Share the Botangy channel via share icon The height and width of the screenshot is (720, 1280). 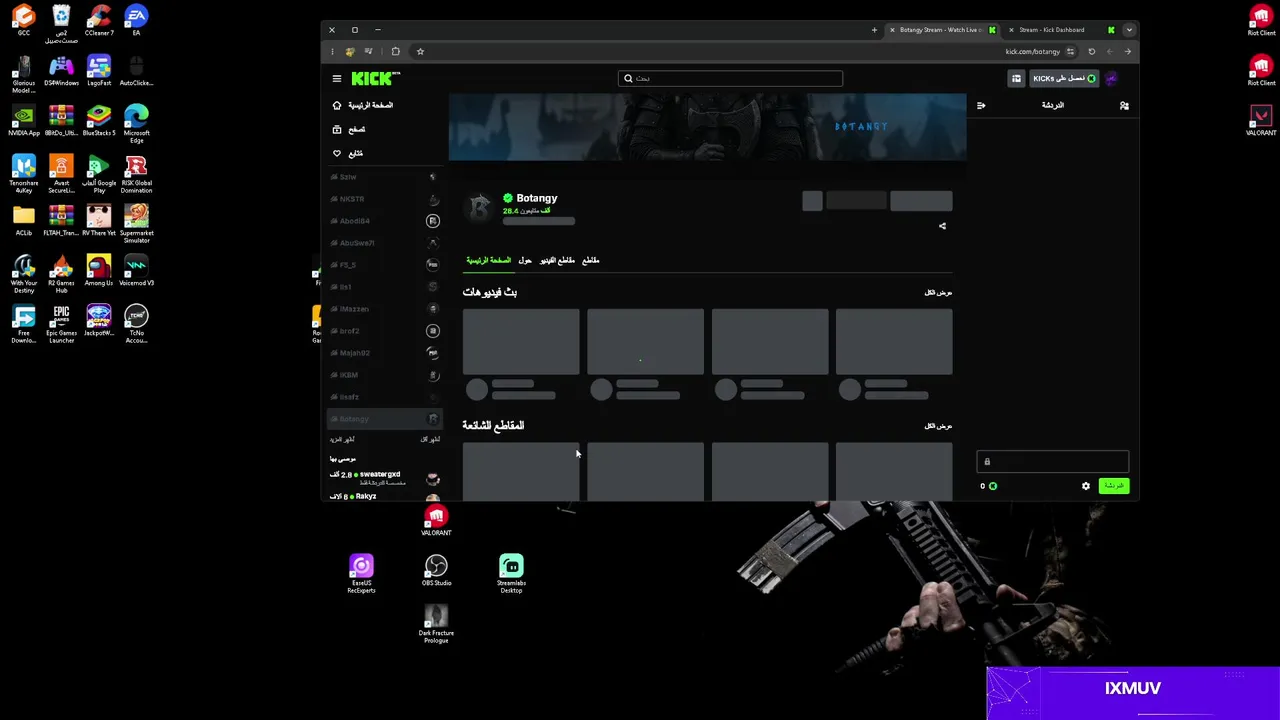(x=942, y=226)
